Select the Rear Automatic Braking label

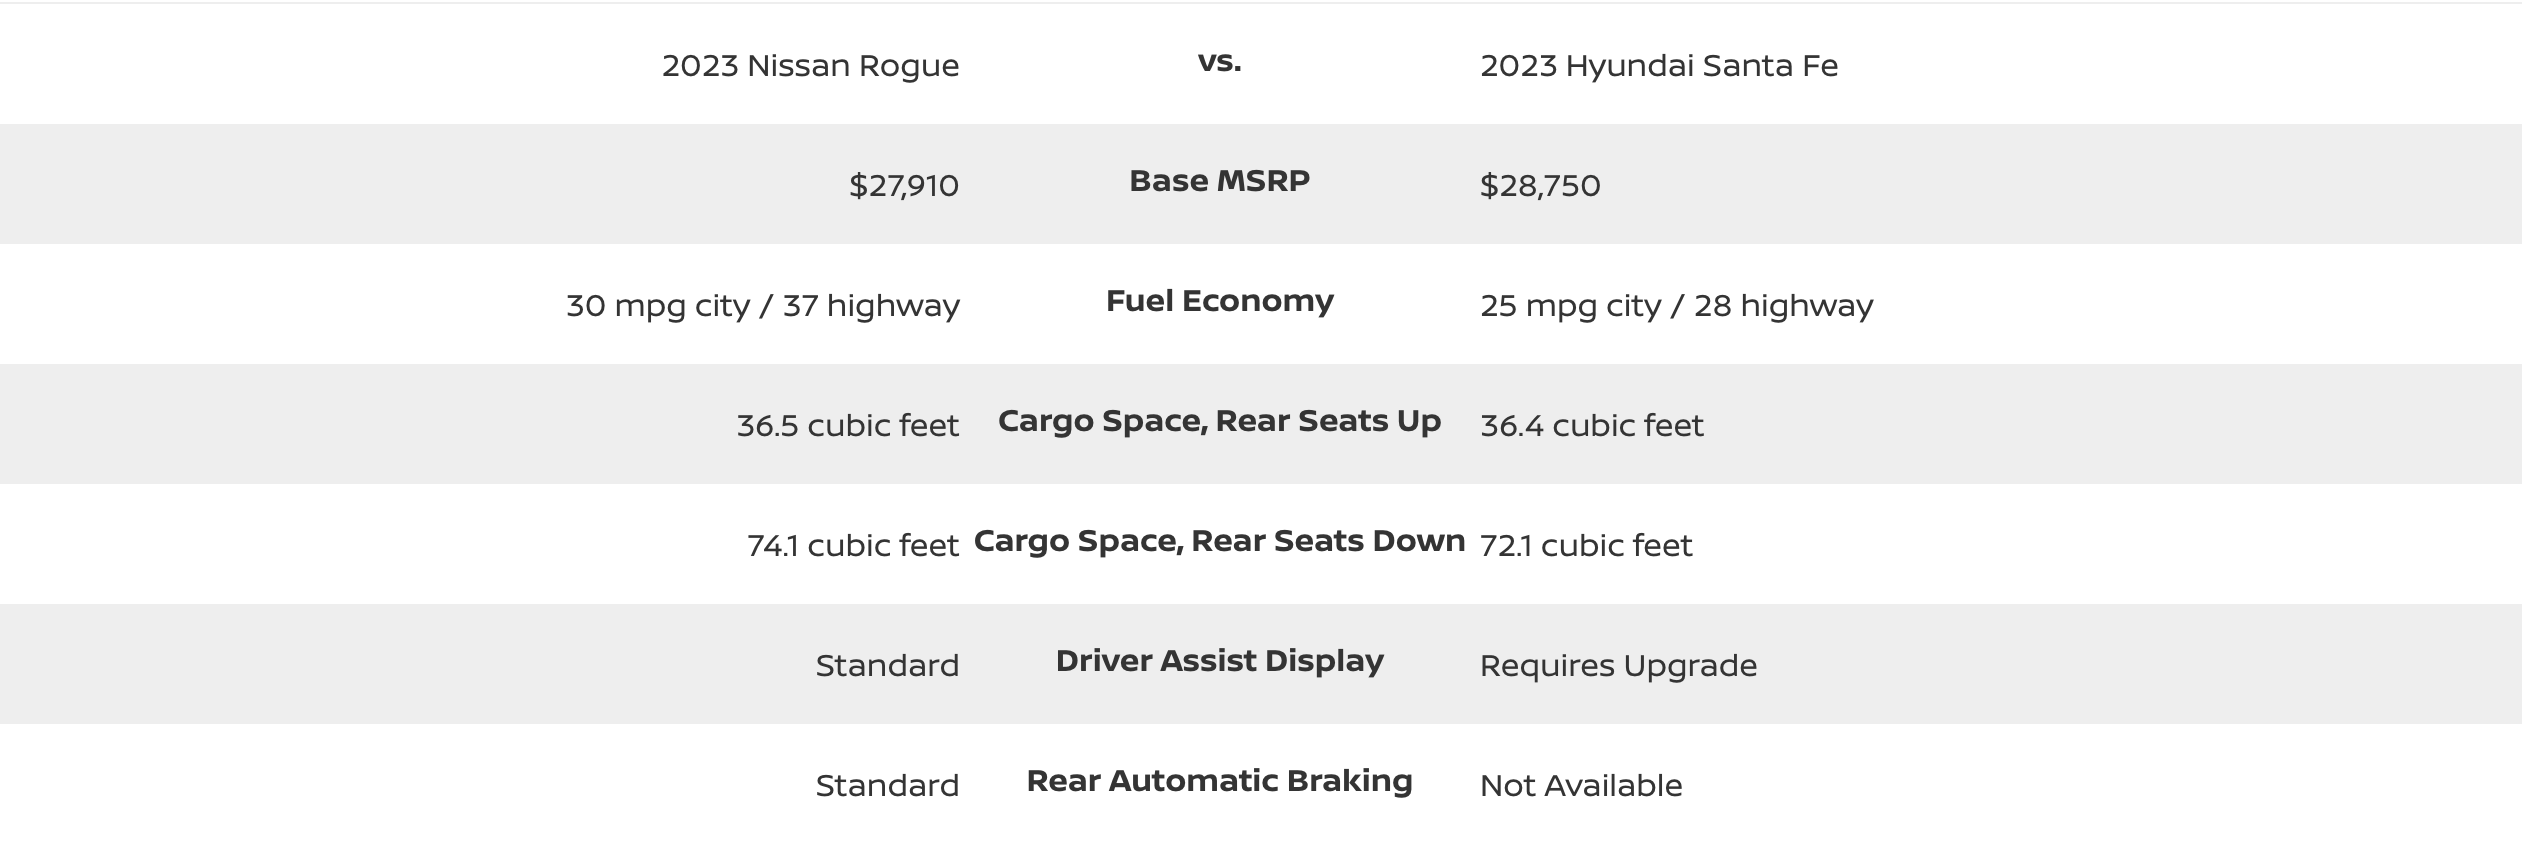tap(1219, 781)
